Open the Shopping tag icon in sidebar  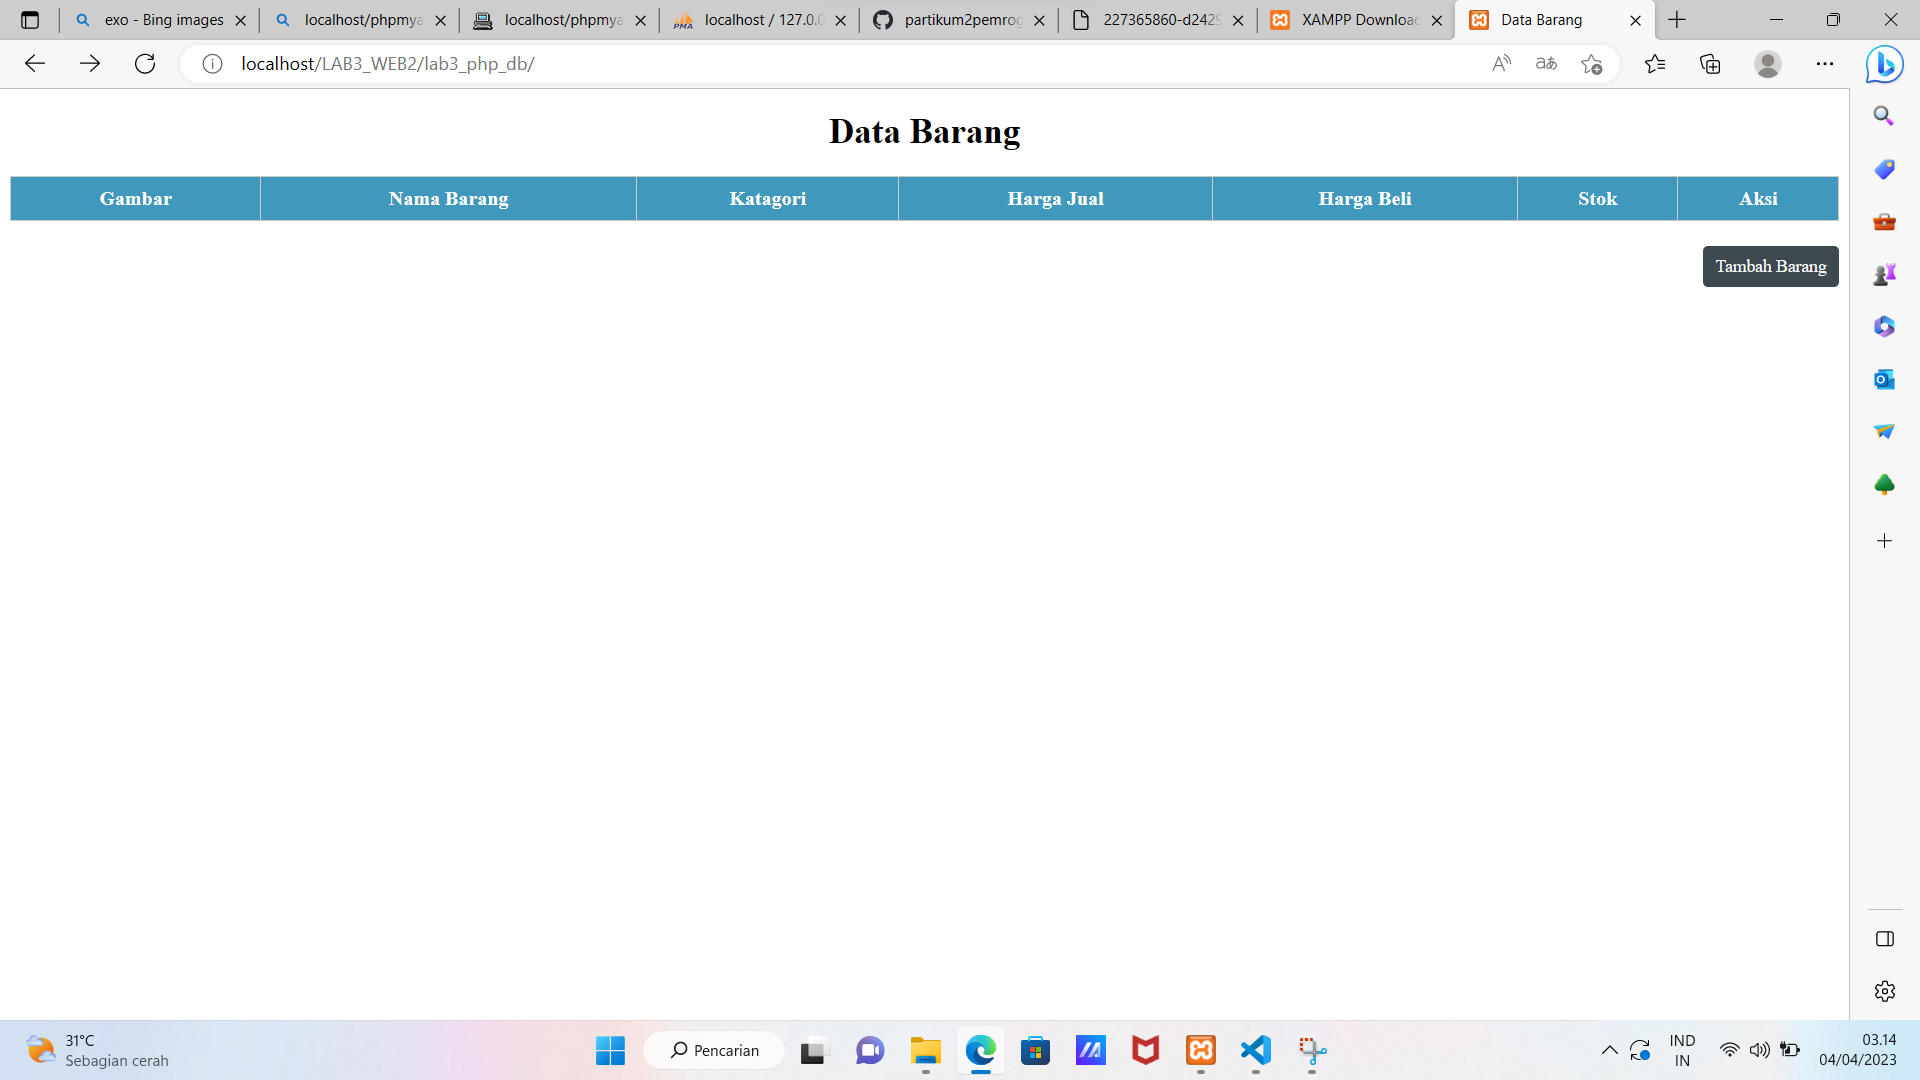coord(1884,168)
